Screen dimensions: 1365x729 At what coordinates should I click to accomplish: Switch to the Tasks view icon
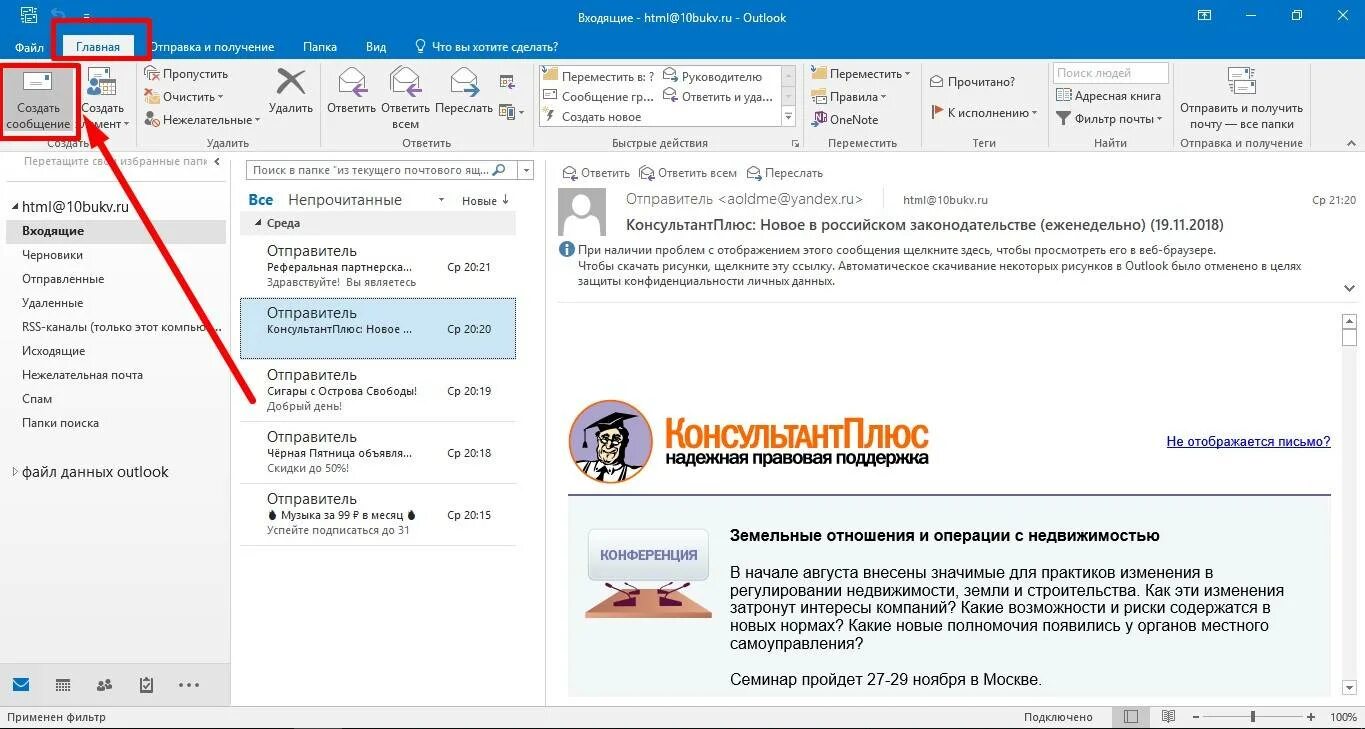(x=146, y=685)
